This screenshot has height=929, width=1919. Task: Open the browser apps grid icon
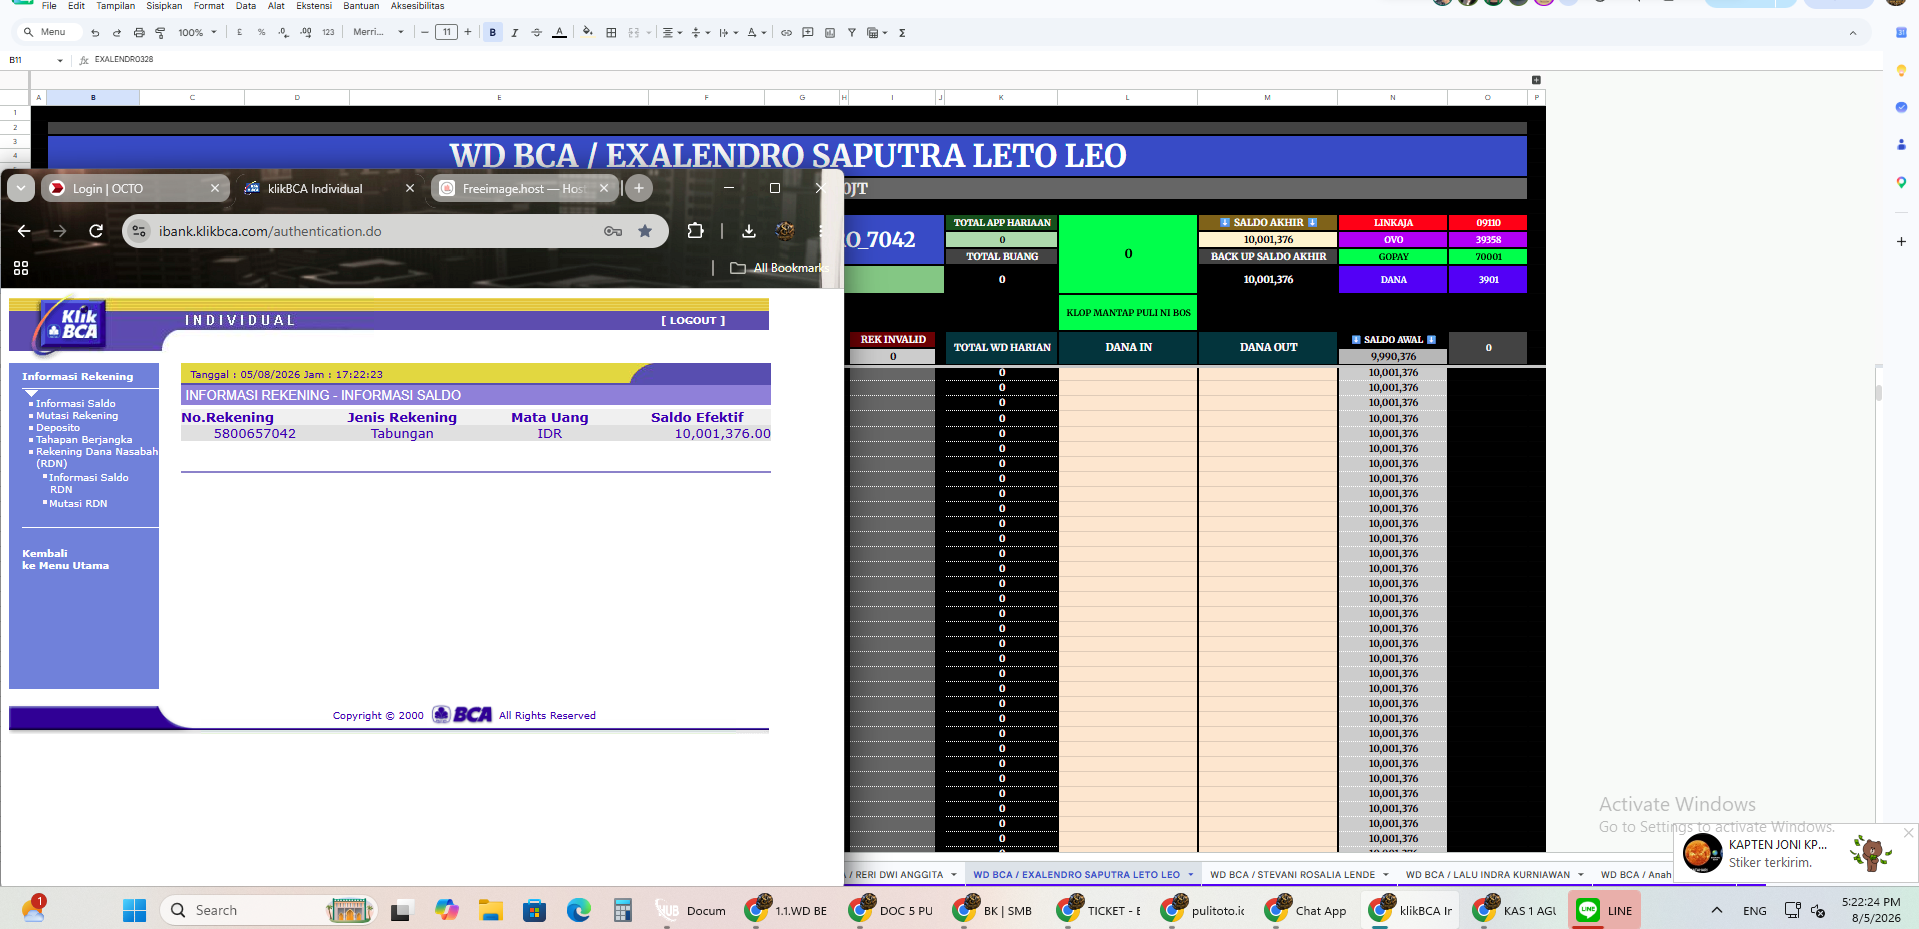coord(21,268)
